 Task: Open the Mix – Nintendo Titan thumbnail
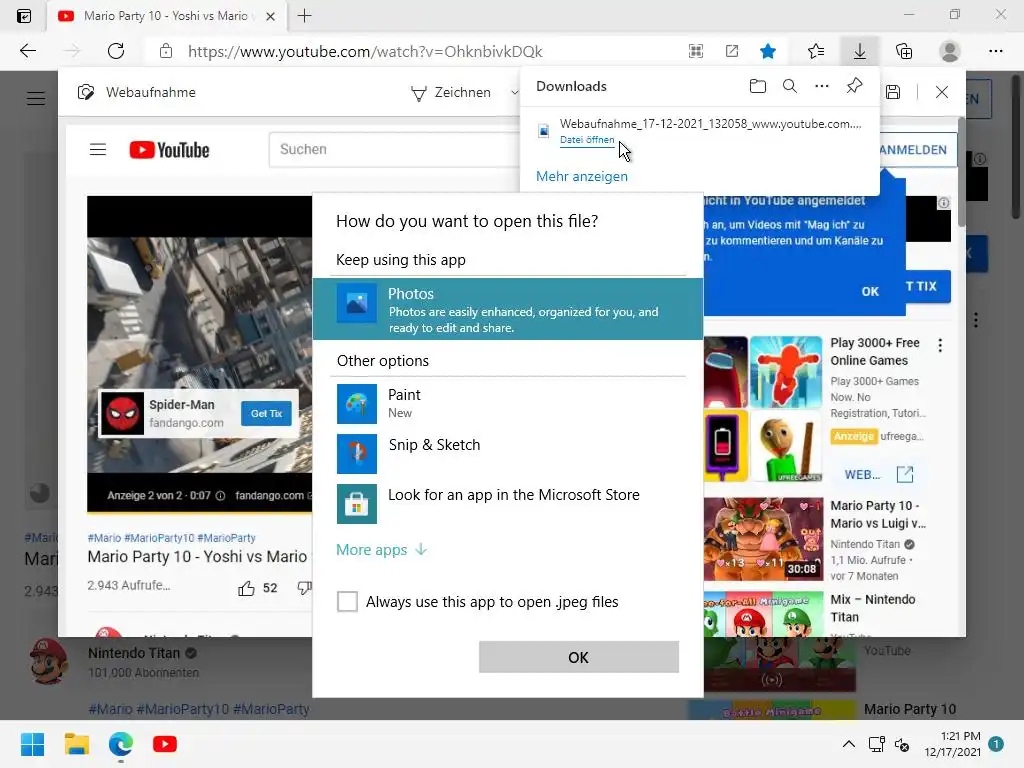click(764, 614)
